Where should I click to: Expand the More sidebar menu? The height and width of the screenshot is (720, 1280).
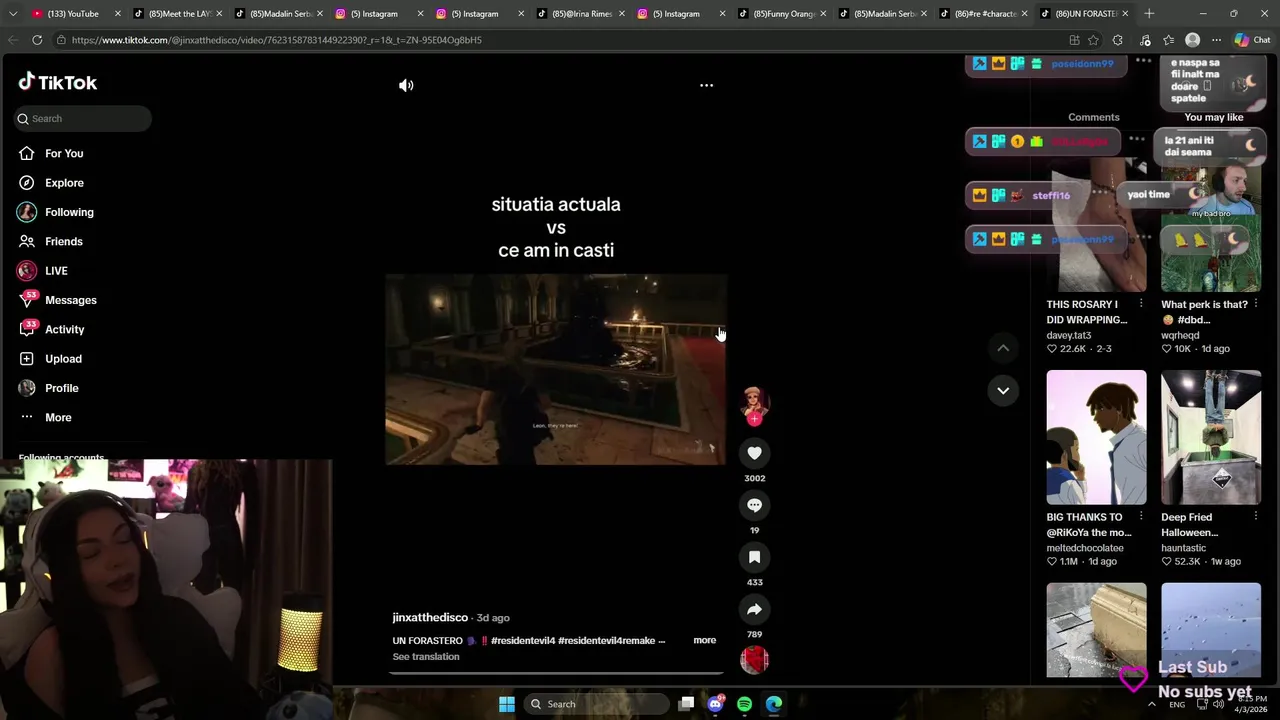(x=58, y=417)
